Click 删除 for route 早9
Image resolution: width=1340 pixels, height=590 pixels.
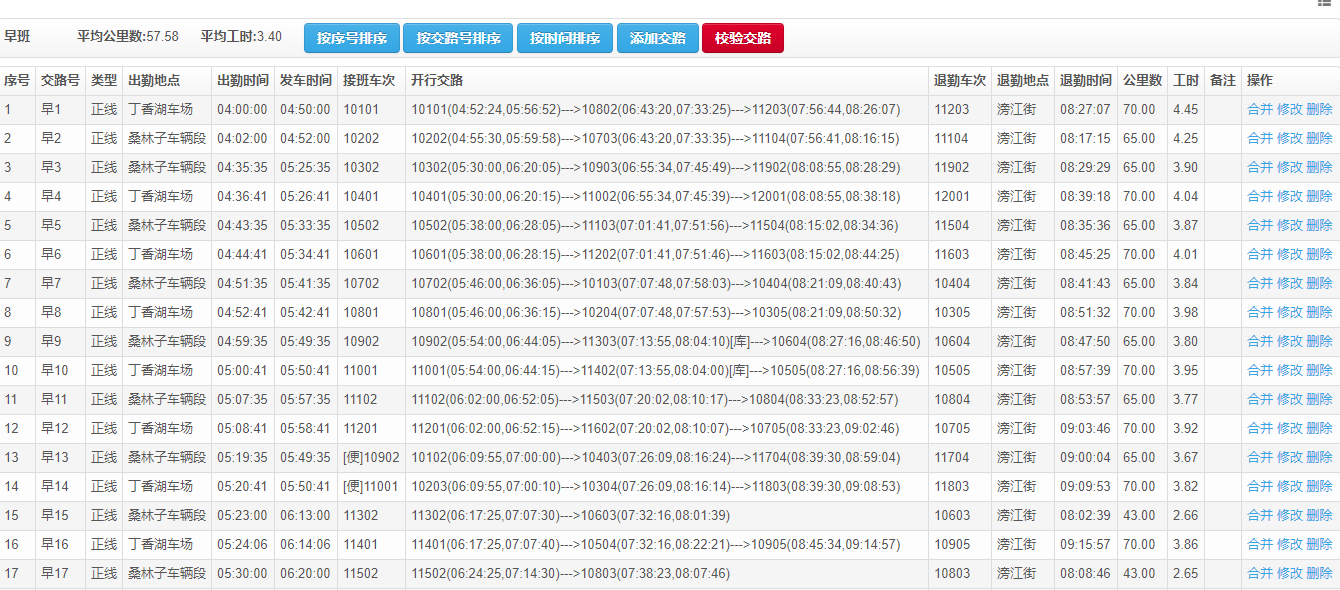point(1319,342)
